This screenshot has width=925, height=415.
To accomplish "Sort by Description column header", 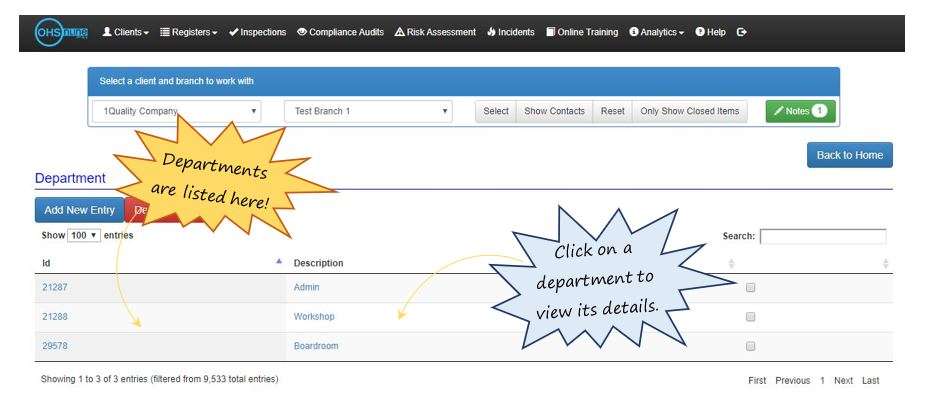I will [319, 263].
